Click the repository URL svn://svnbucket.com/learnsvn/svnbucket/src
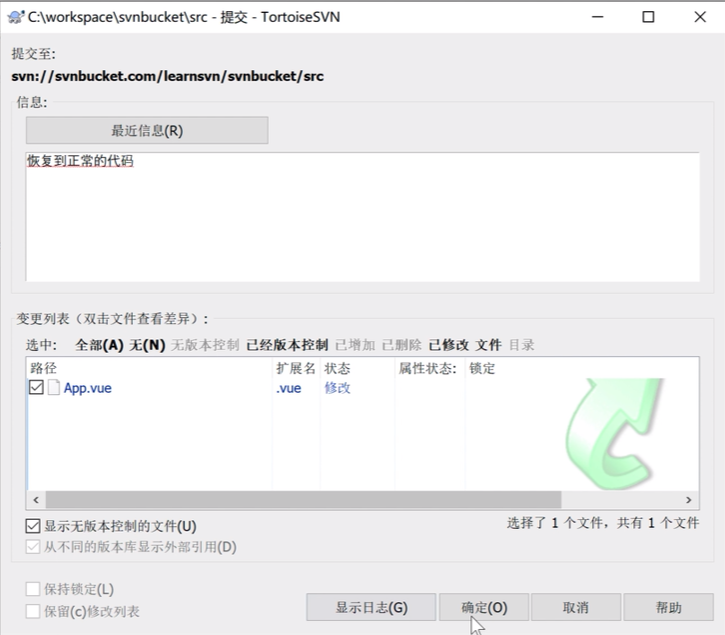This screenshot has width=725, height=635. (167, 76)
